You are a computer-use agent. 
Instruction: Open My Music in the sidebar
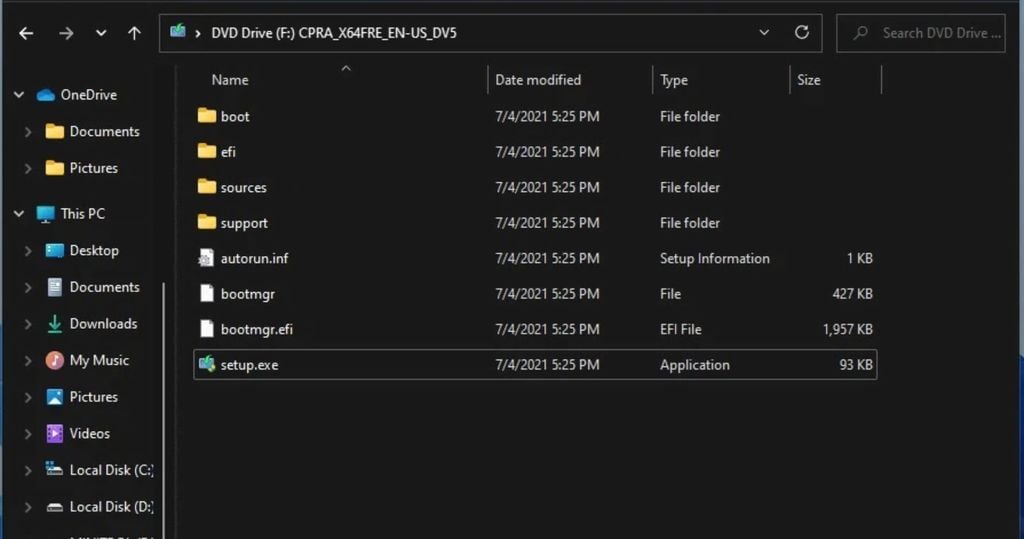coord(99,360)
